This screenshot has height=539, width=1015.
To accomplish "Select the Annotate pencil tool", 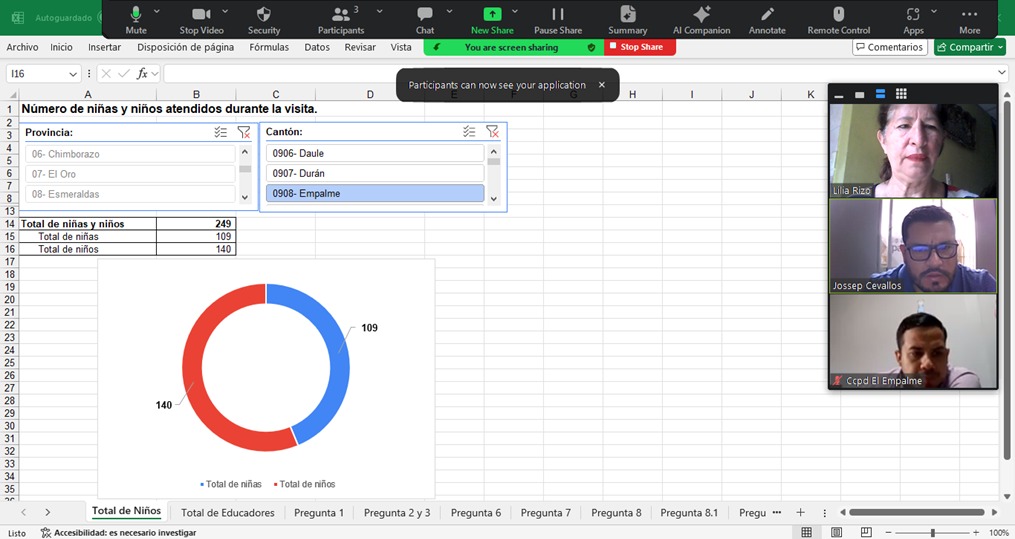I will click(x=767, y=14).
